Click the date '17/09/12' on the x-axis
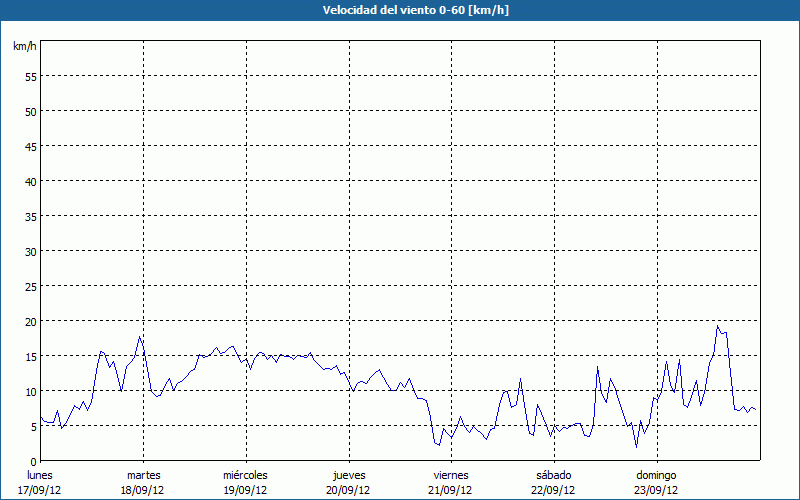 point(39,490)
